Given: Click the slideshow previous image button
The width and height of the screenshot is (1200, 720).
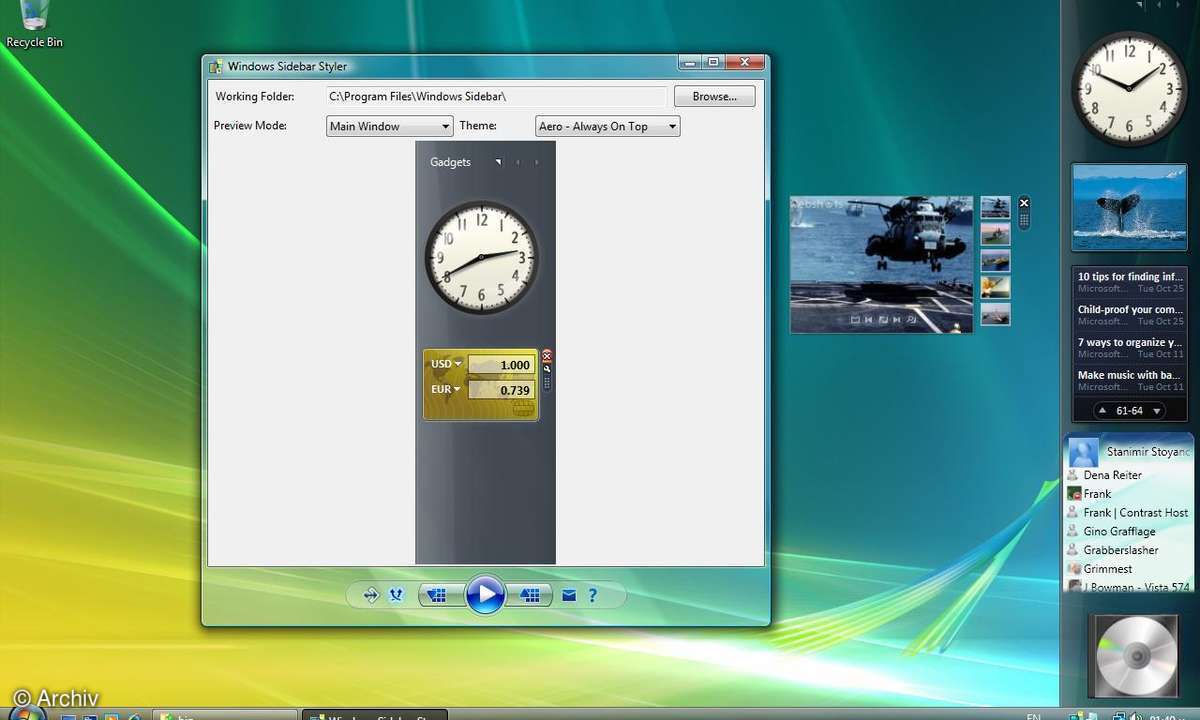Looking at the screenshot, I should pos(868,320).
